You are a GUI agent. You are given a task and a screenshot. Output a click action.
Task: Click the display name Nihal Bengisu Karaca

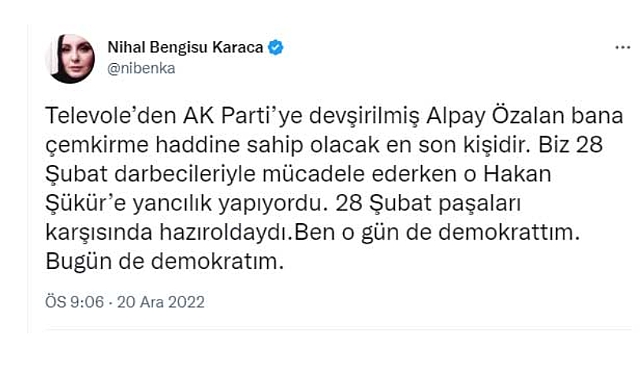pos(185,47)
